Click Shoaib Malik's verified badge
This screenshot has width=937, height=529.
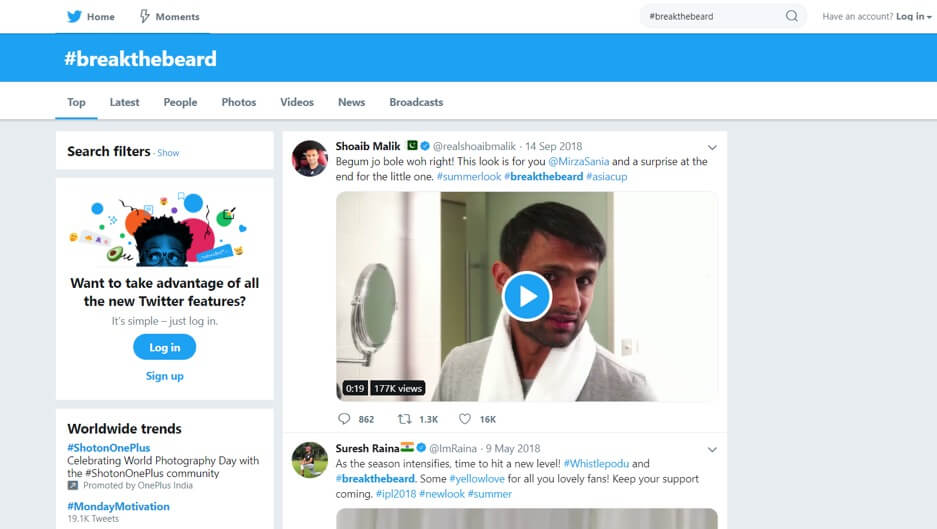click(425, 146)
